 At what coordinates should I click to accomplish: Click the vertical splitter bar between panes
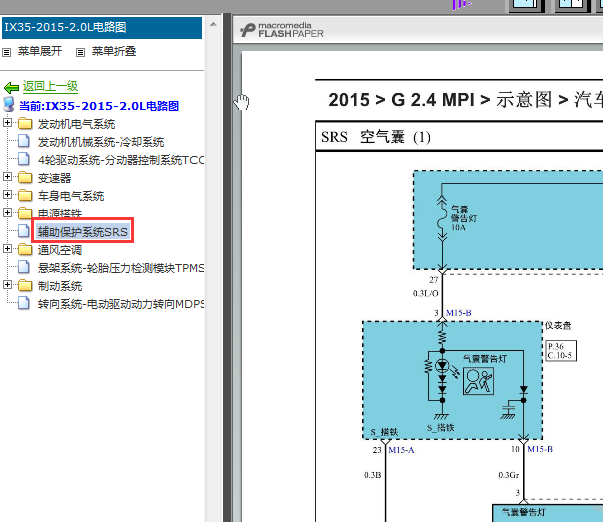227,267
